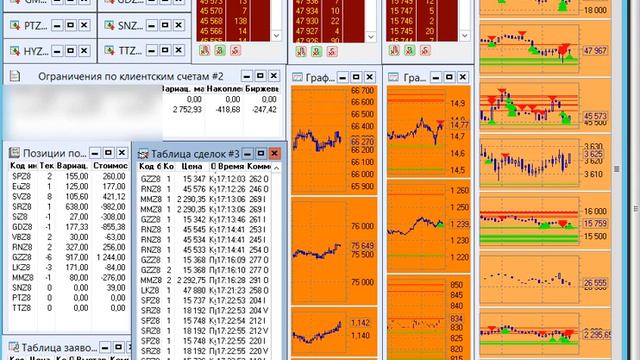Image resolution: width=640 pixels, height=360 pixels.
Task: Click the Накопле column header in Ограничения window
Action: 223,89
